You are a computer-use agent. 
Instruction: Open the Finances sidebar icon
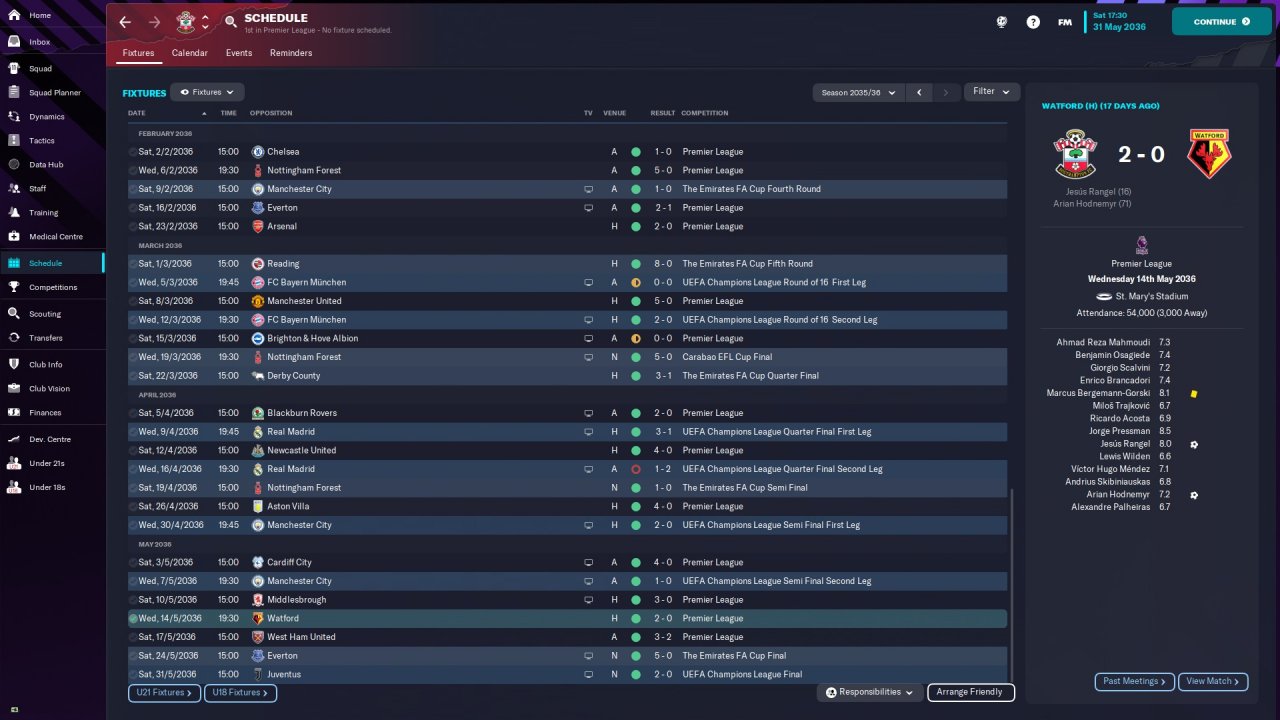point(14,413)
